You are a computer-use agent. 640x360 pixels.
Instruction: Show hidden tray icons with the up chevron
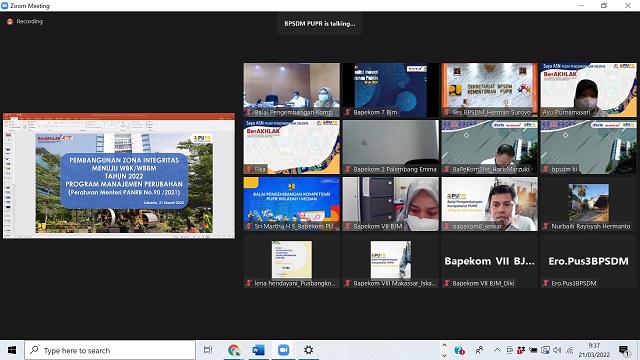[497, 350]
